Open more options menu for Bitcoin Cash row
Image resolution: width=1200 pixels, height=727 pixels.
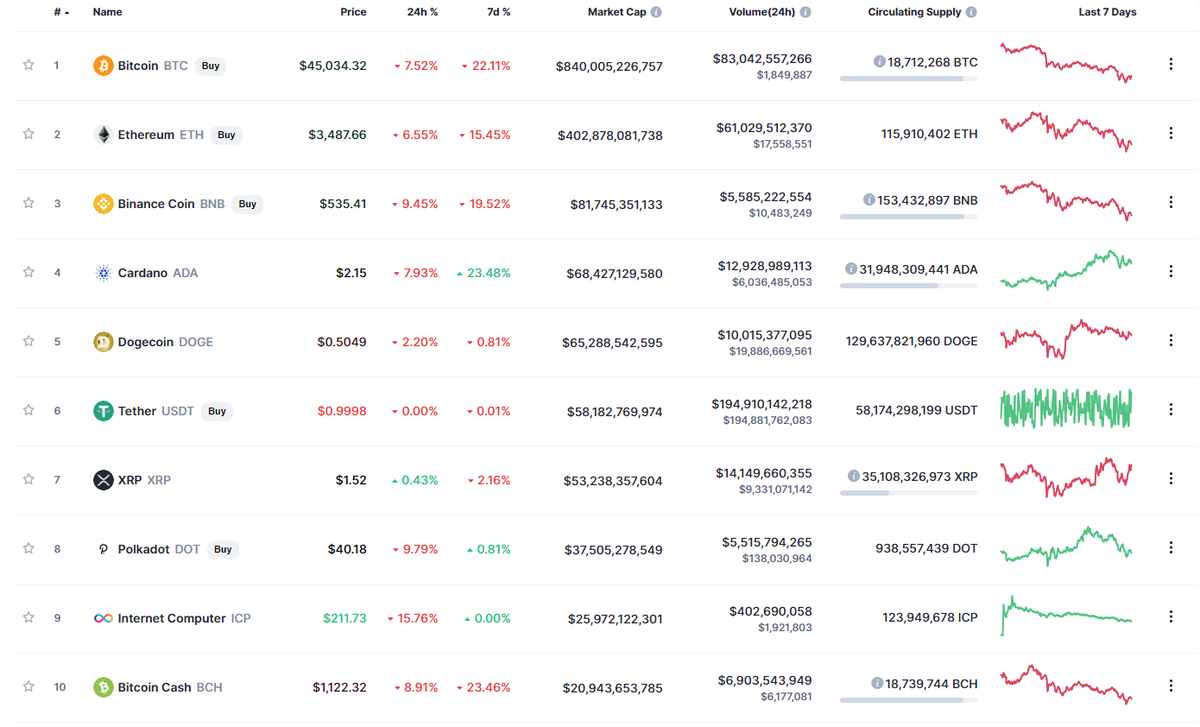click(1171, 685)
